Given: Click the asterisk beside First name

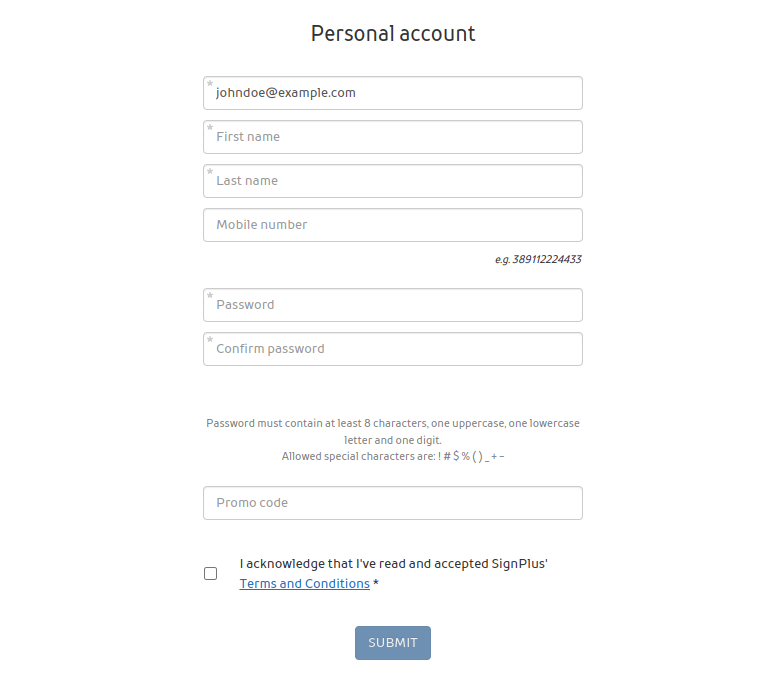Looking at the screenshot, I should [x=210, y=129].
